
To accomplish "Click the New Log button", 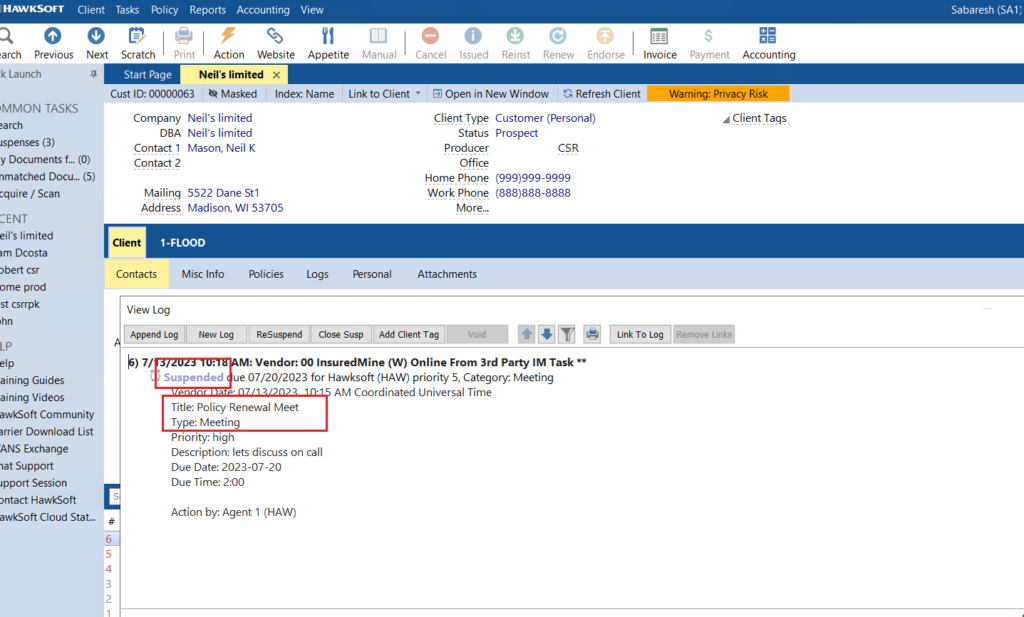I will tap(216, 334).
